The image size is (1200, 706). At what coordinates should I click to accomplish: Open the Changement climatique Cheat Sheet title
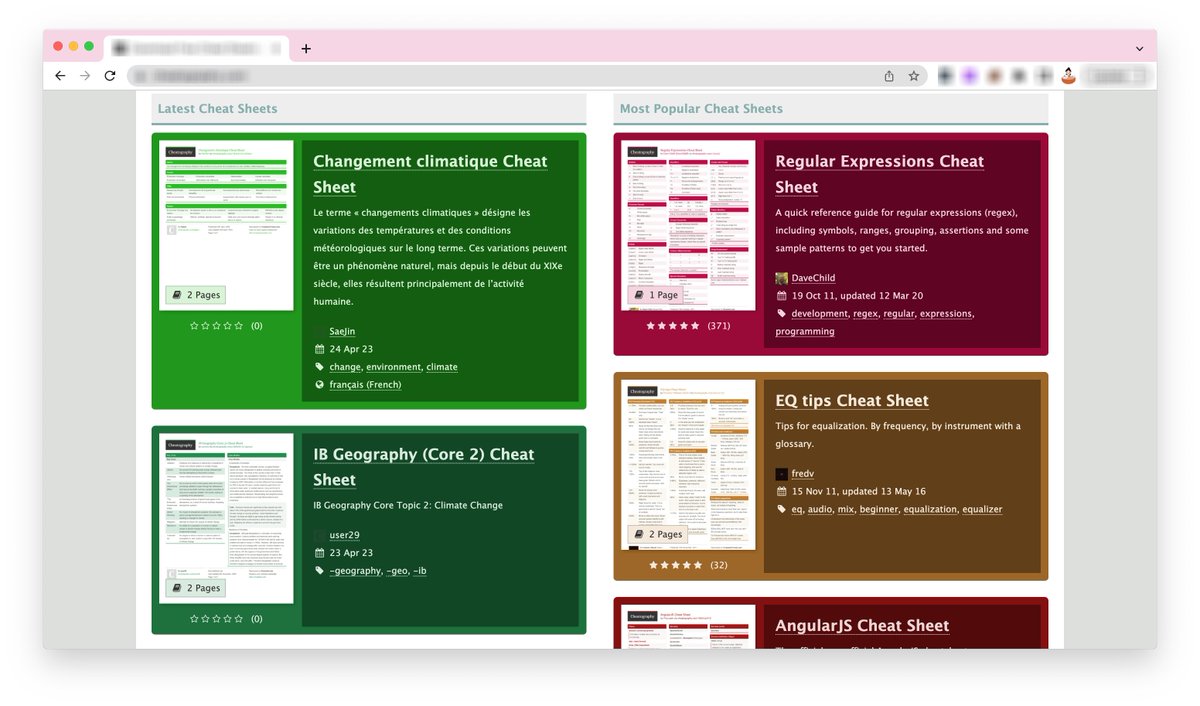point(430,174)
